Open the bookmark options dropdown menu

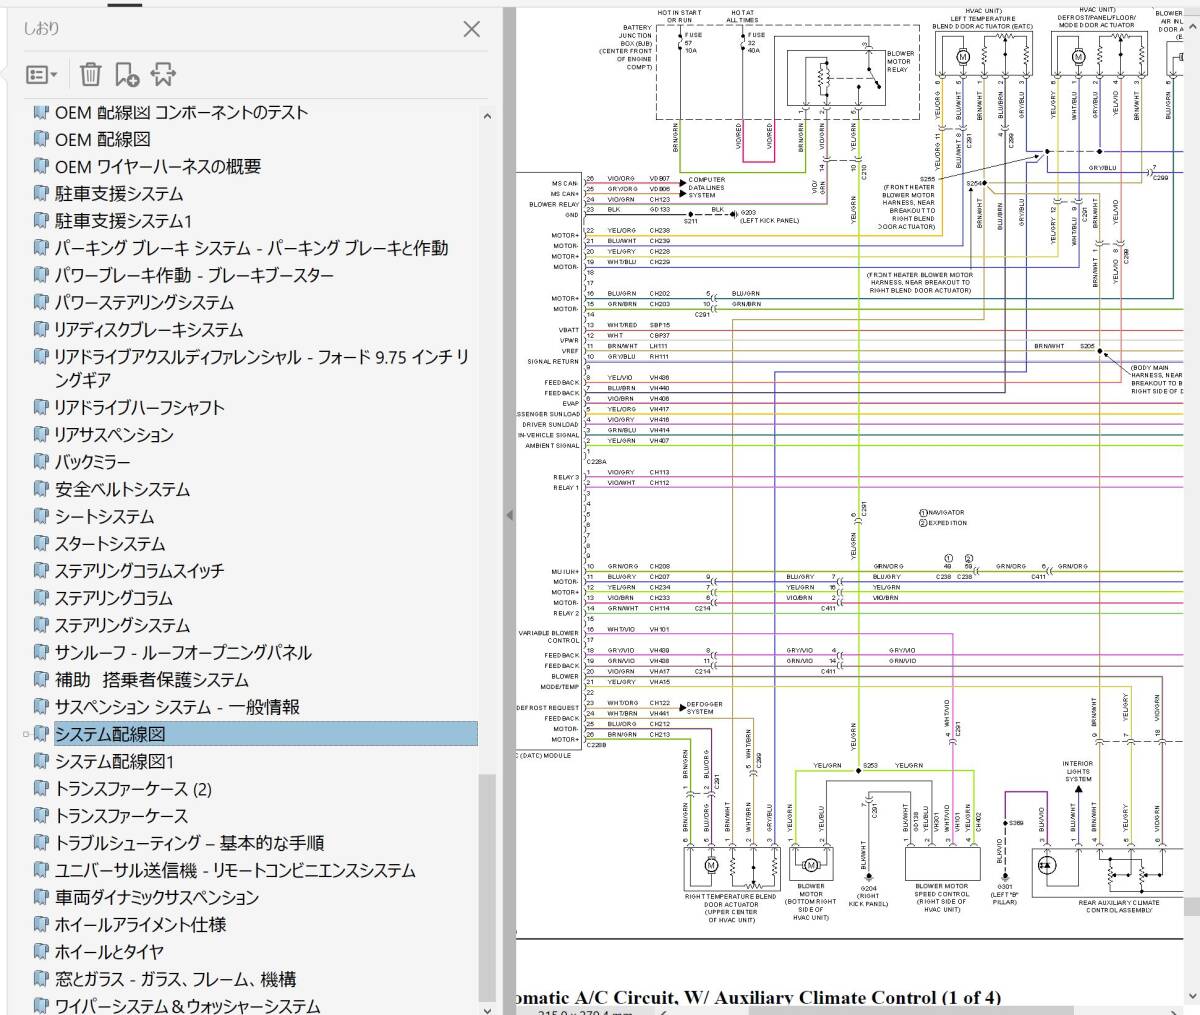coord(41,75)
